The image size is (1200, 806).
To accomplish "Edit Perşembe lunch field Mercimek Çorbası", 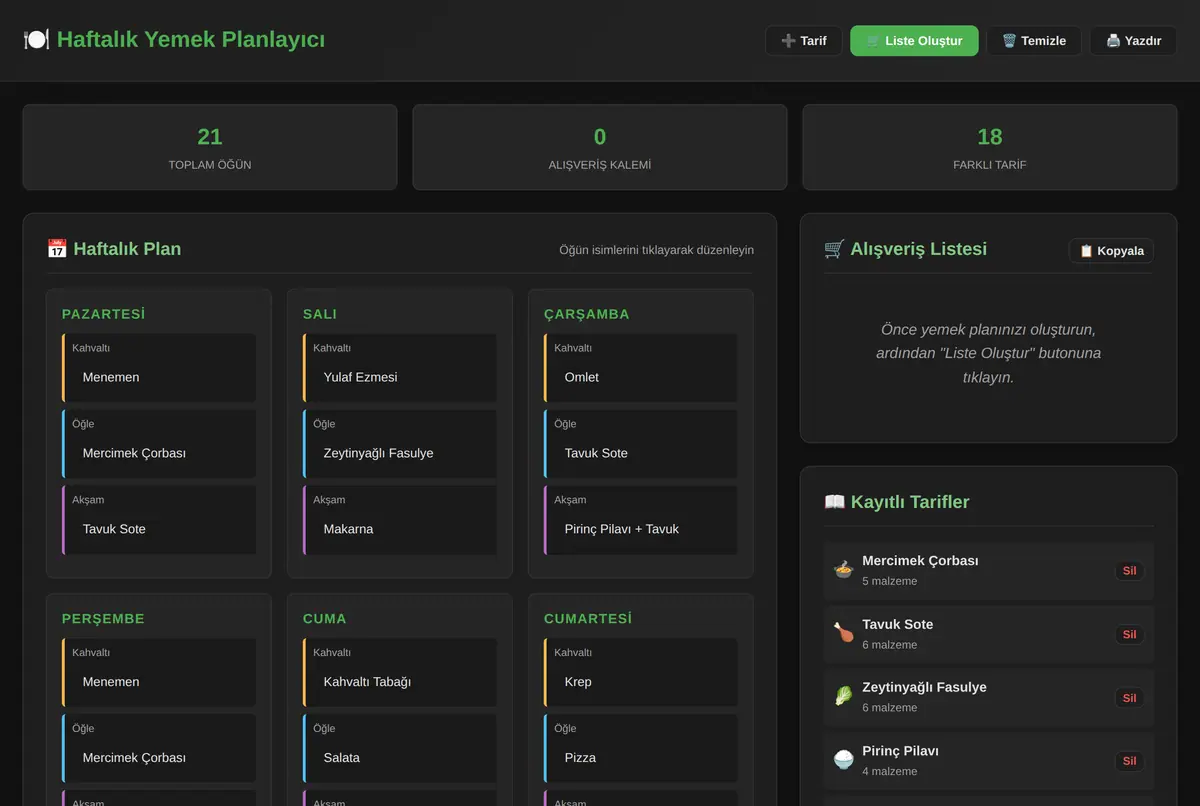I will pyautogui.click(x=159, y=758).
